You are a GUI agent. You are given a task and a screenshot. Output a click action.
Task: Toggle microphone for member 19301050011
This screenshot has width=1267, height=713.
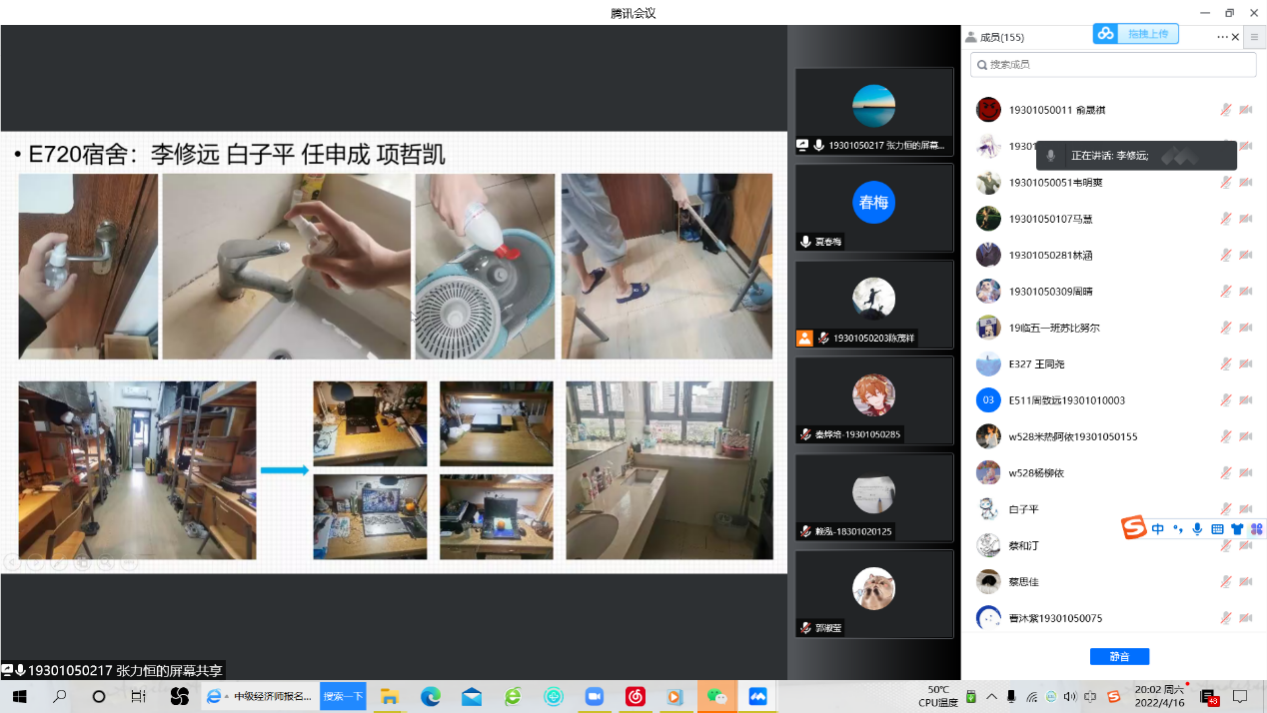(x=1225, y=110)
